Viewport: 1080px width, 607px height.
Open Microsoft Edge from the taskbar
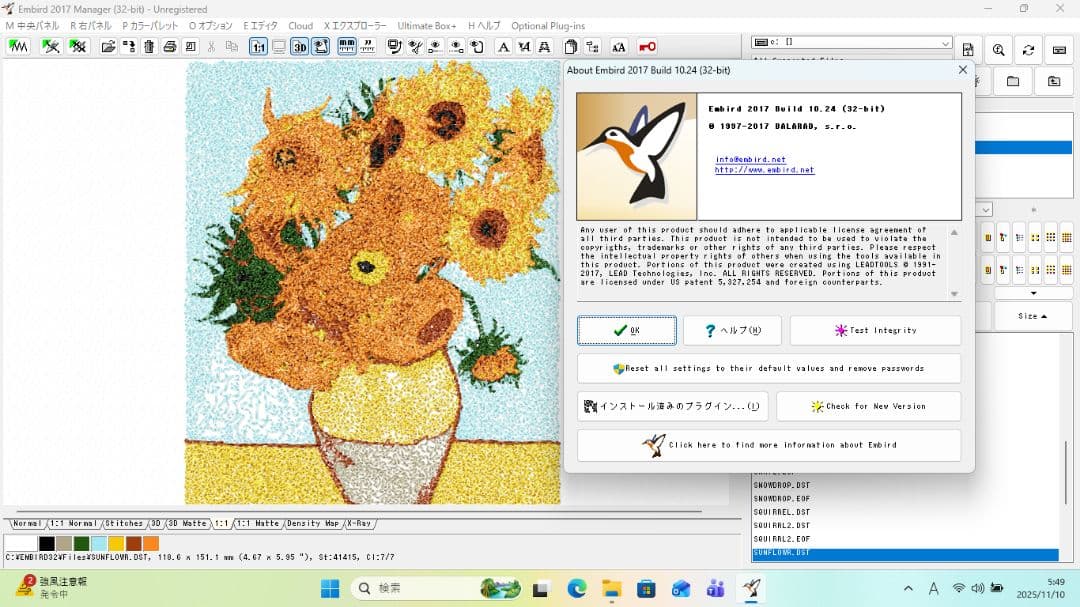(x=577, y=588)
